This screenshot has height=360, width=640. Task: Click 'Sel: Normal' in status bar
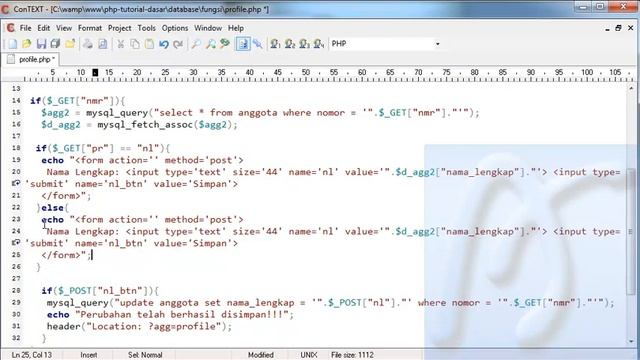coord(145,355)
